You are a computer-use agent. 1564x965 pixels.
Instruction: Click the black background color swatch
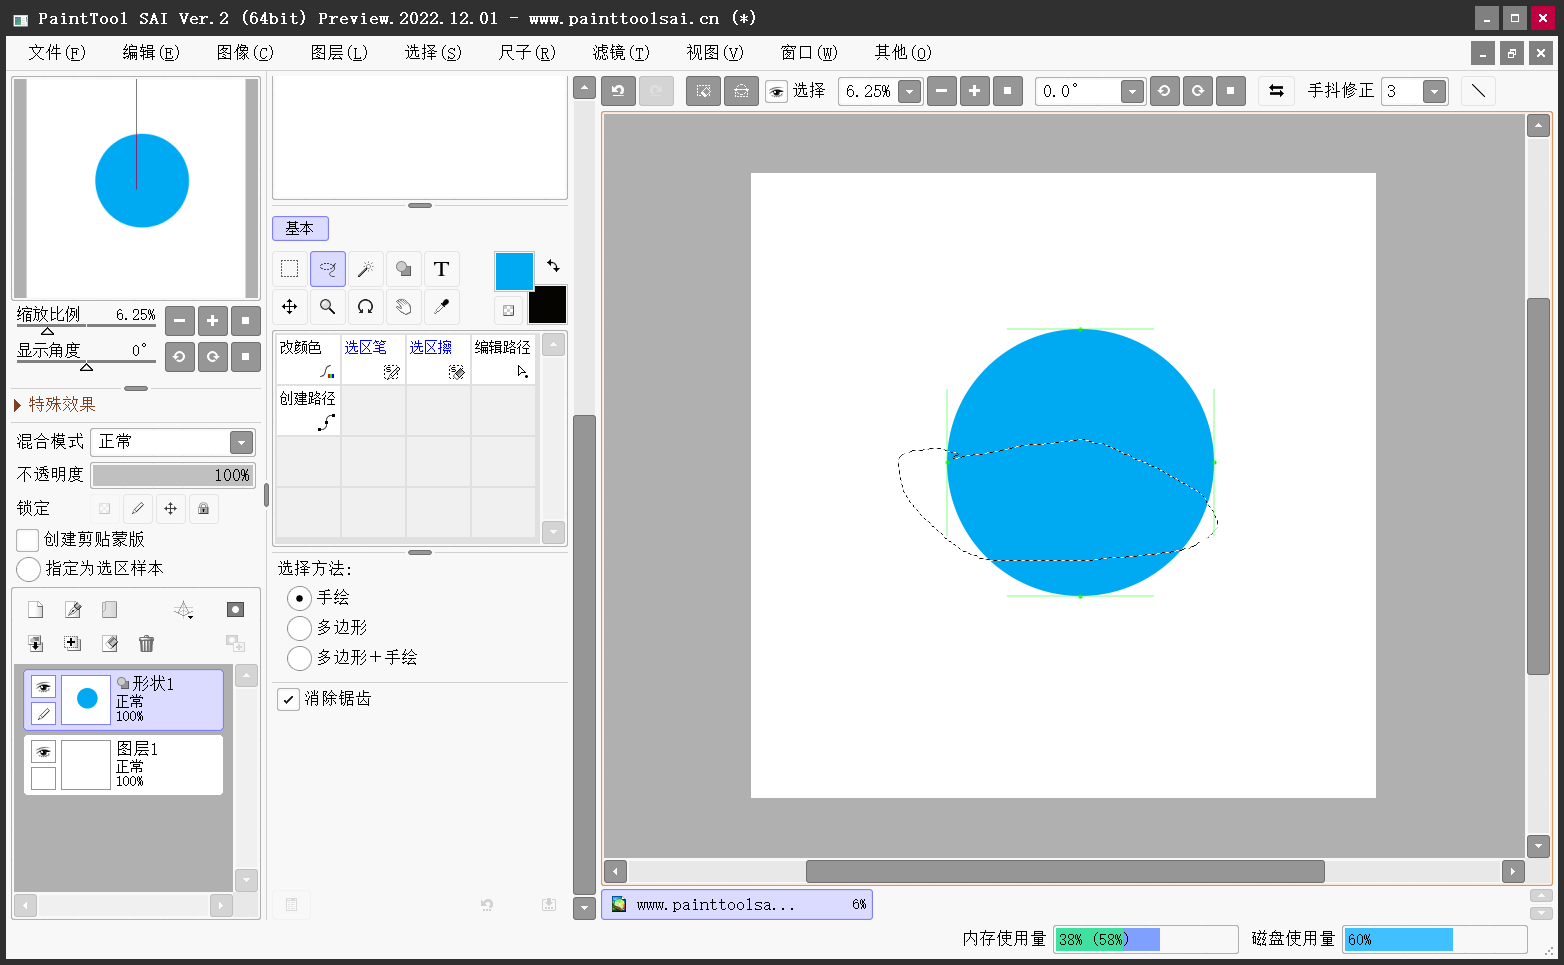pyautogui.click(x=547, y=304)
